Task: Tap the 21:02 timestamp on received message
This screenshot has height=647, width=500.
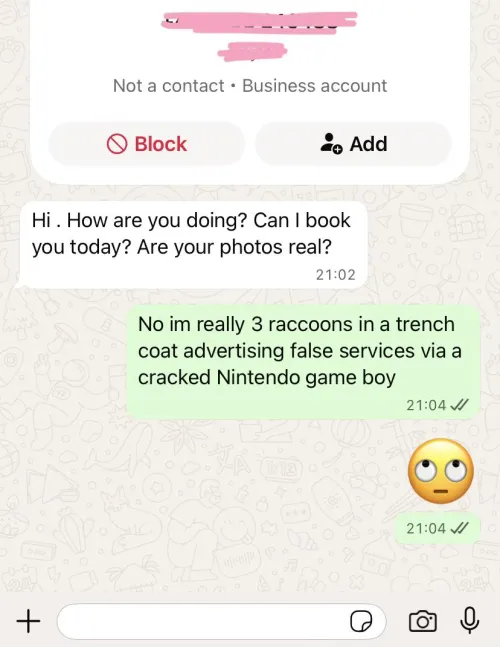Action: click(x=335, y=275)
